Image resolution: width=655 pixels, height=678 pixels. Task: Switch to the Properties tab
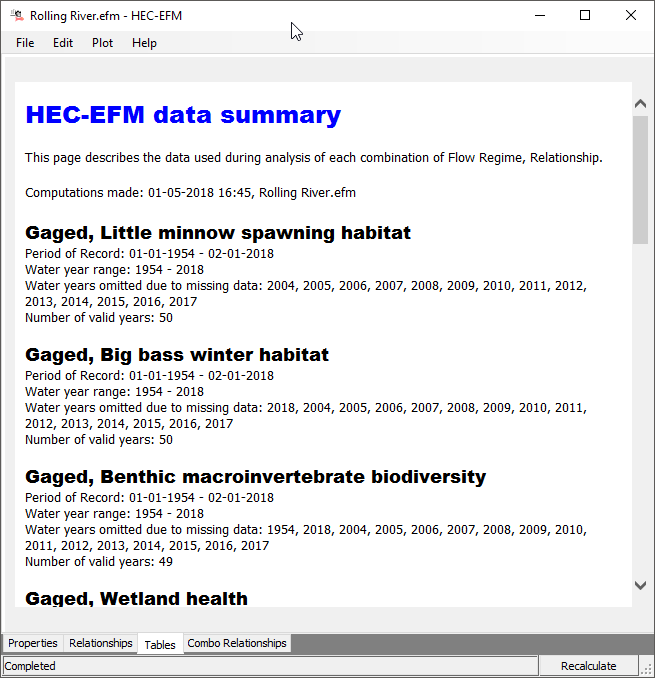pyautogui.click(x=33, y=643)
